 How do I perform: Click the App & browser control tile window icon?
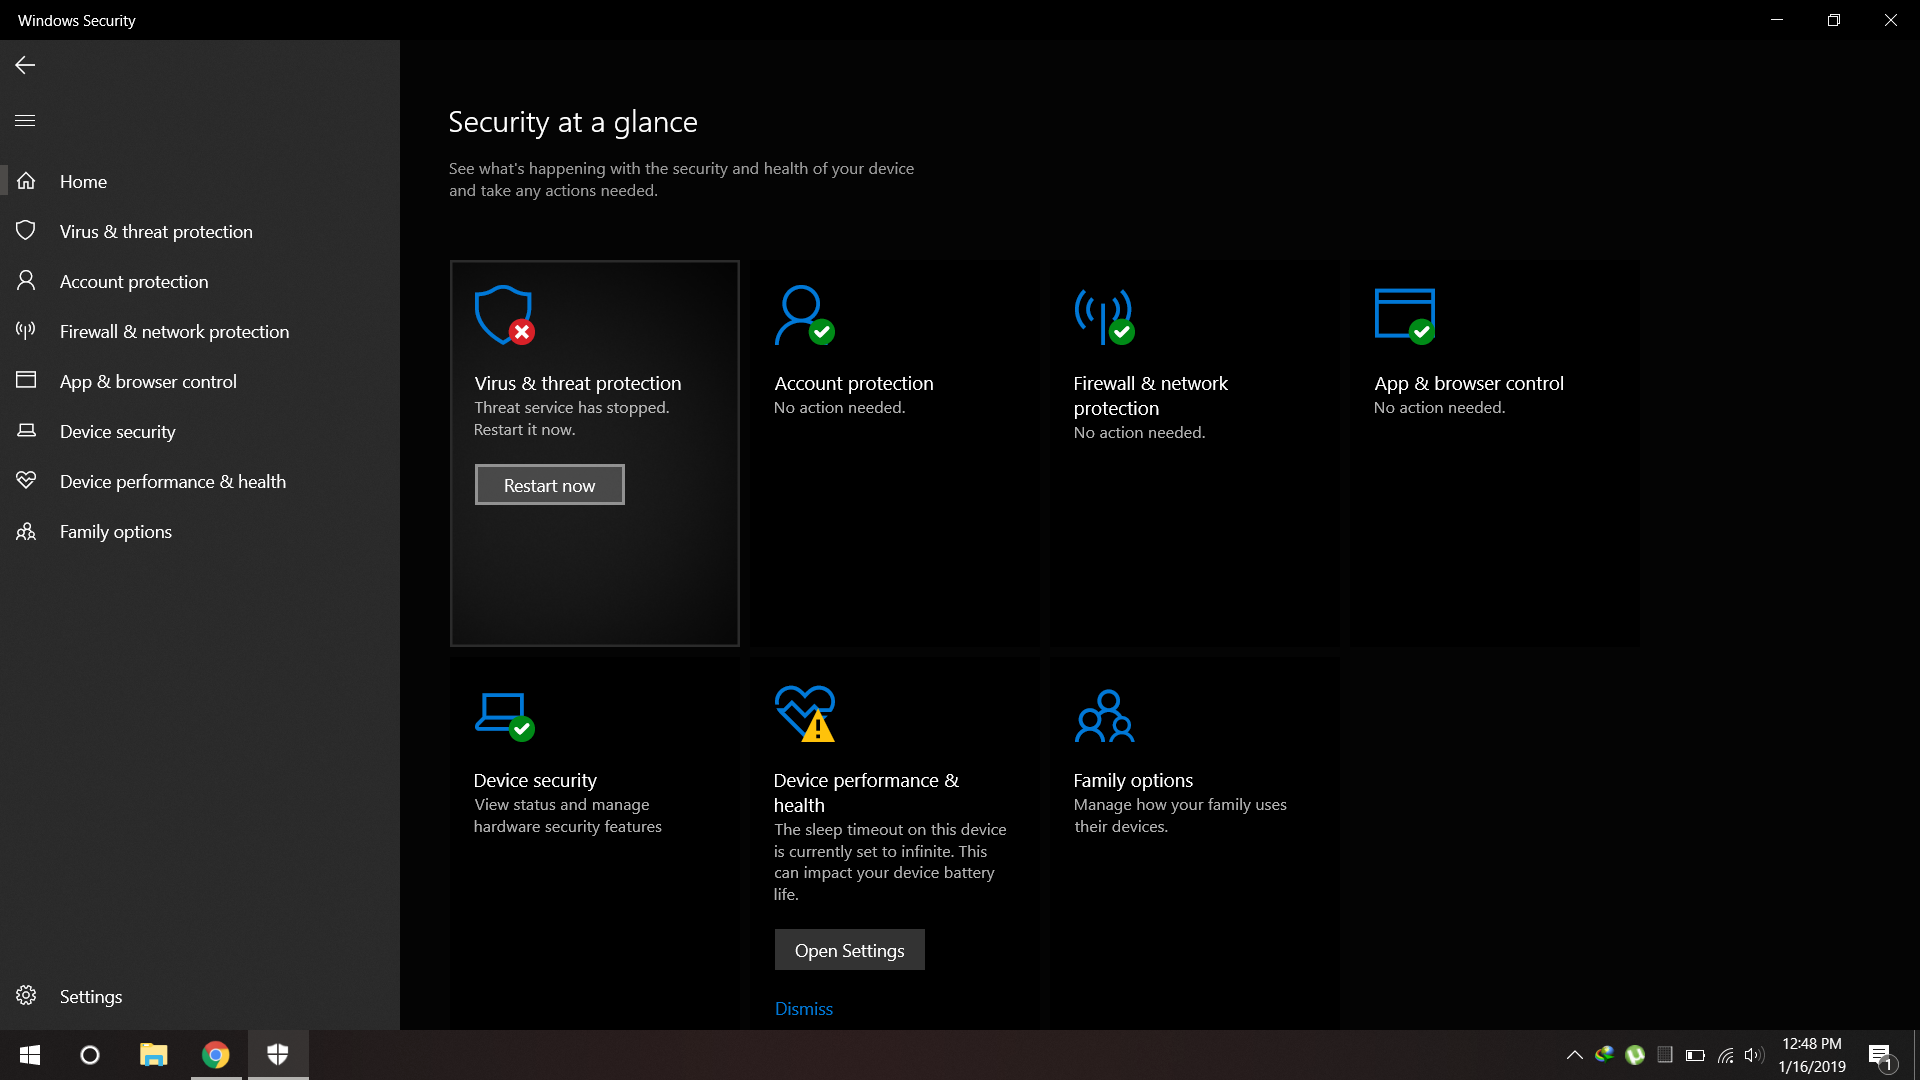[1405, 316]
